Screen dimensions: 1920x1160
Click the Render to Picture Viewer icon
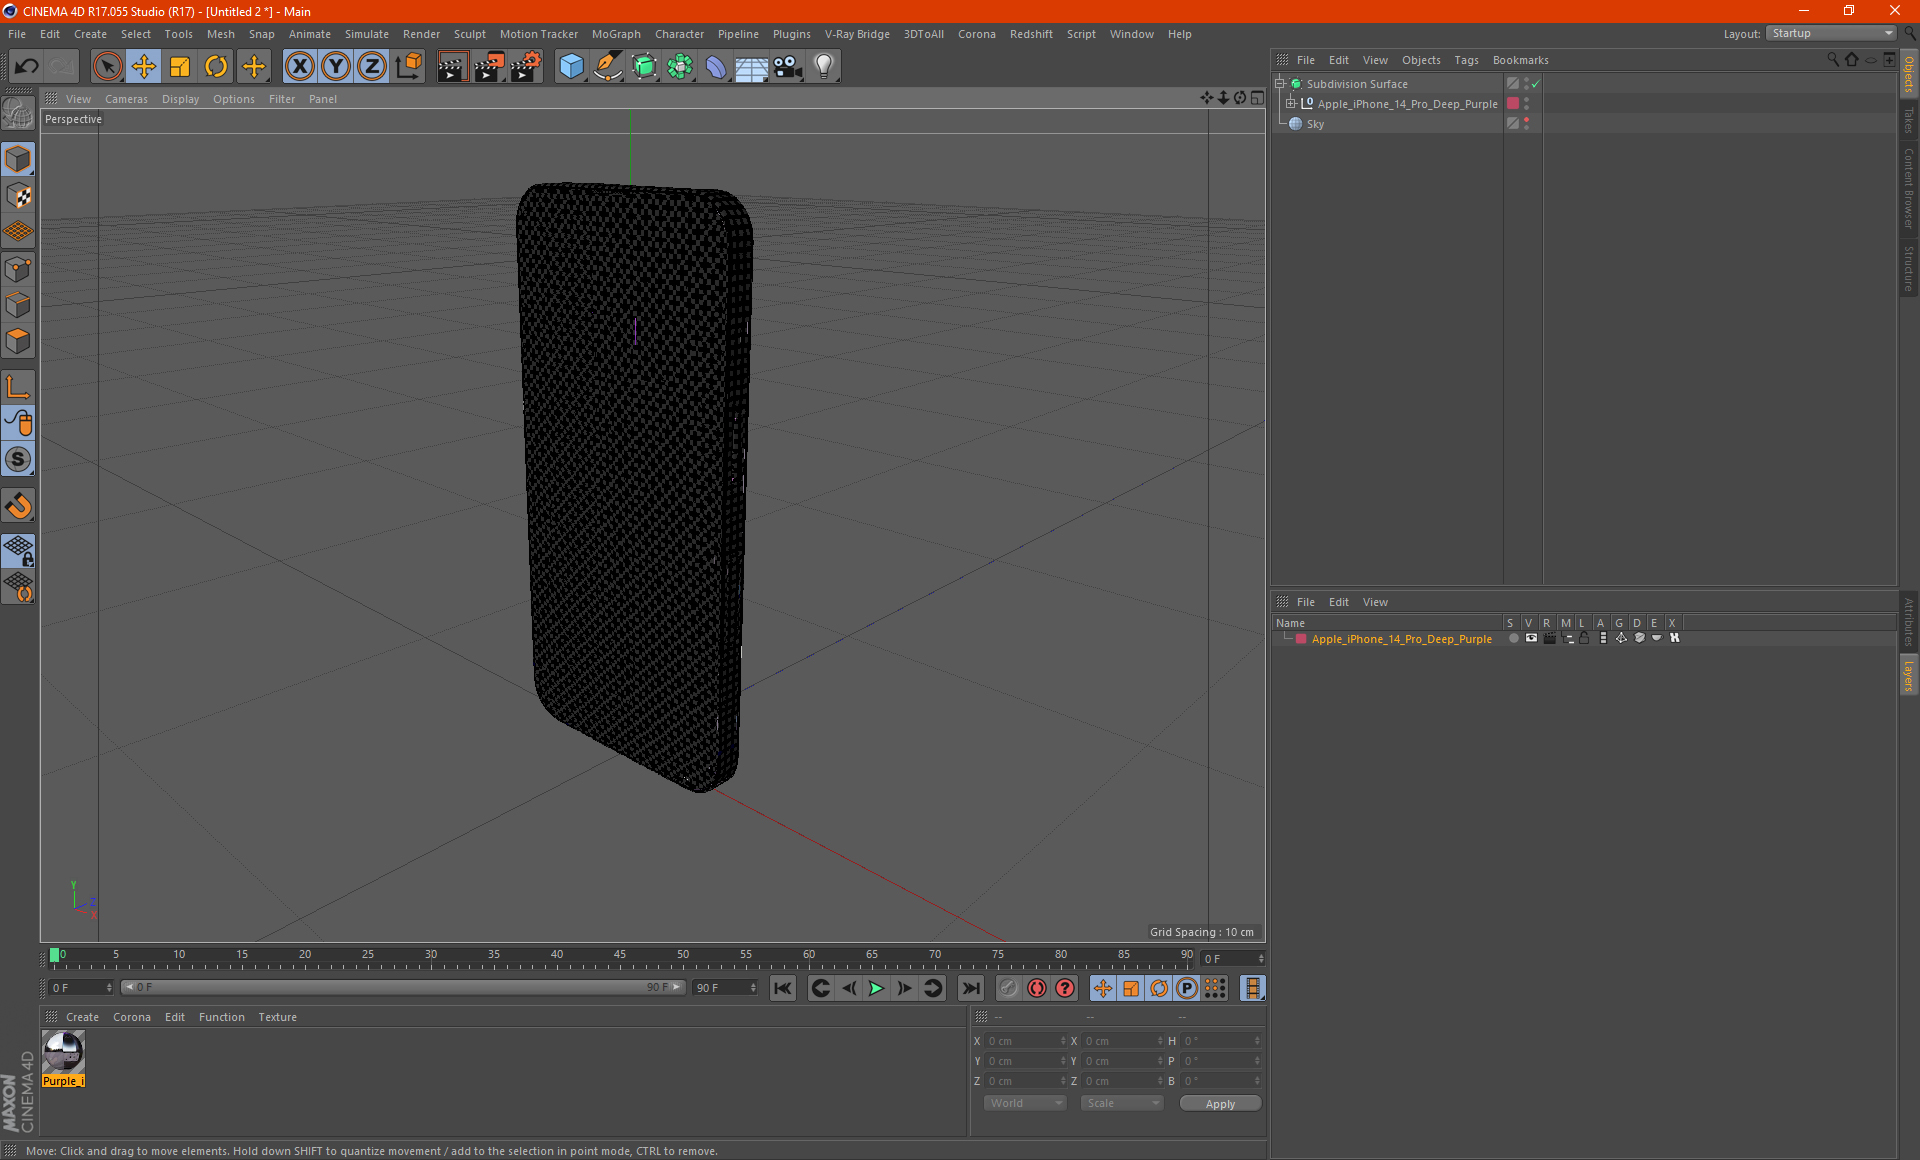(489, 67)
